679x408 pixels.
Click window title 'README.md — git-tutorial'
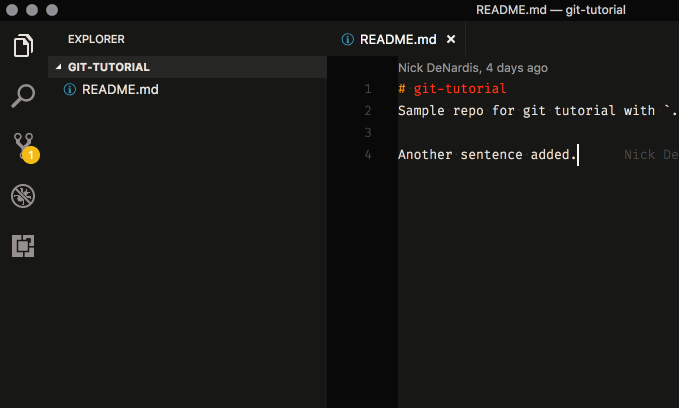coord(551,10)
